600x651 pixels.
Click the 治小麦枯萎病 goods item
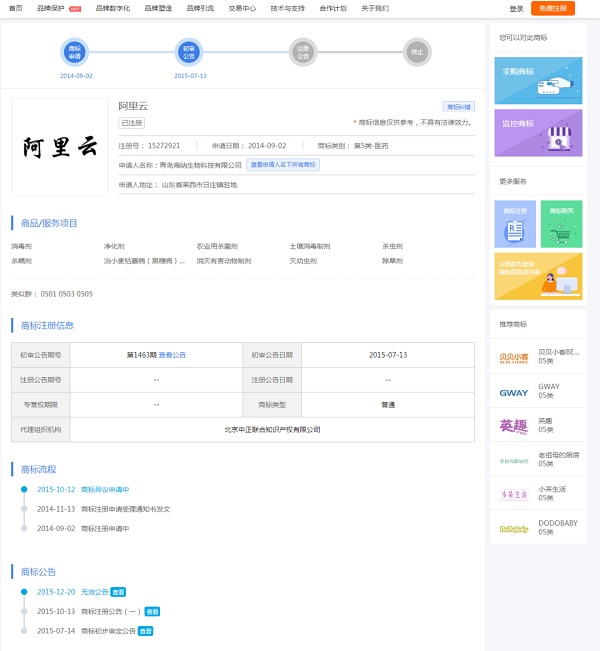[x=144, y=261]
